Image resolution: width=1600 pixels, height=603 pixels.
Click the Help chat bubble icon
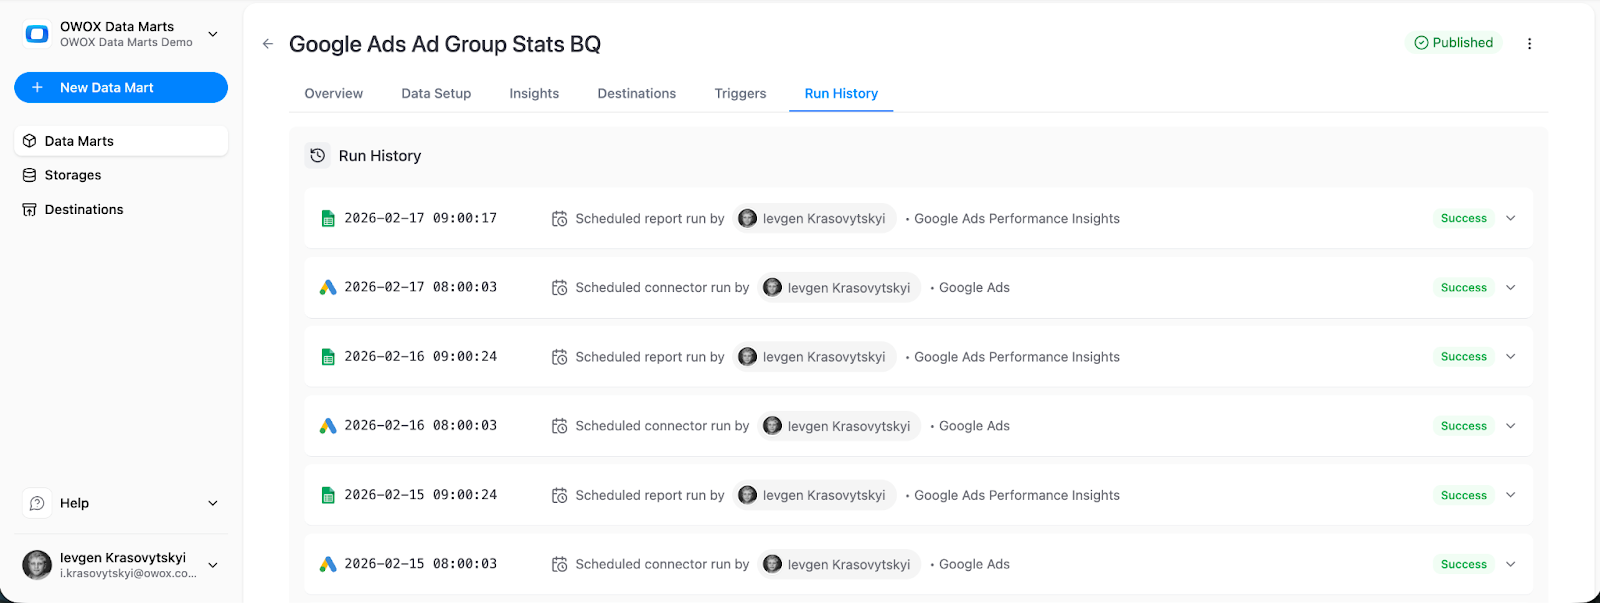(x=37, y=503)
